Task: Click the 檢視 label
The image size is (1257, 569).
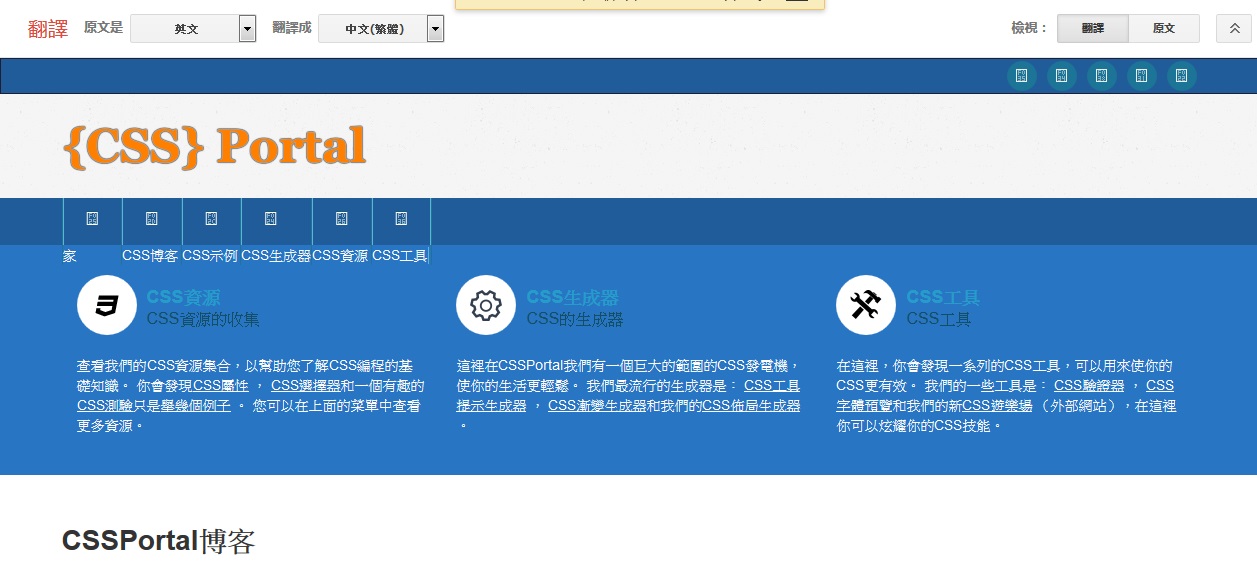Action: coord(1031,28)
